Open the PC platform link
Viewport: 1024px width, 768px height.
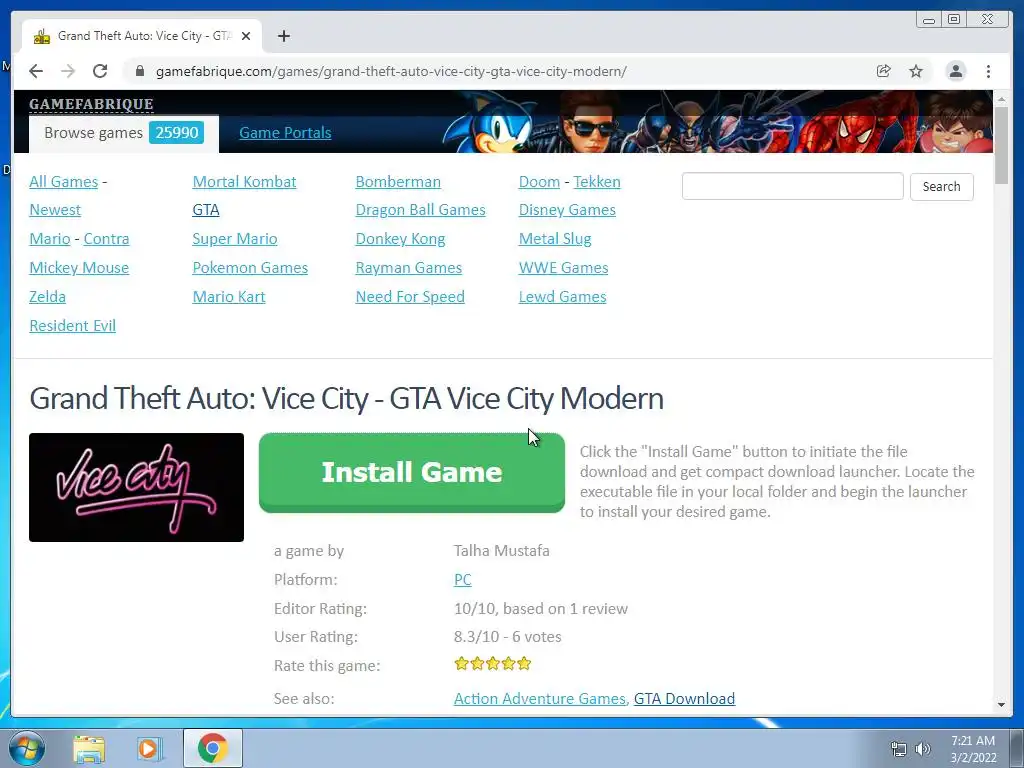point(462,579)
